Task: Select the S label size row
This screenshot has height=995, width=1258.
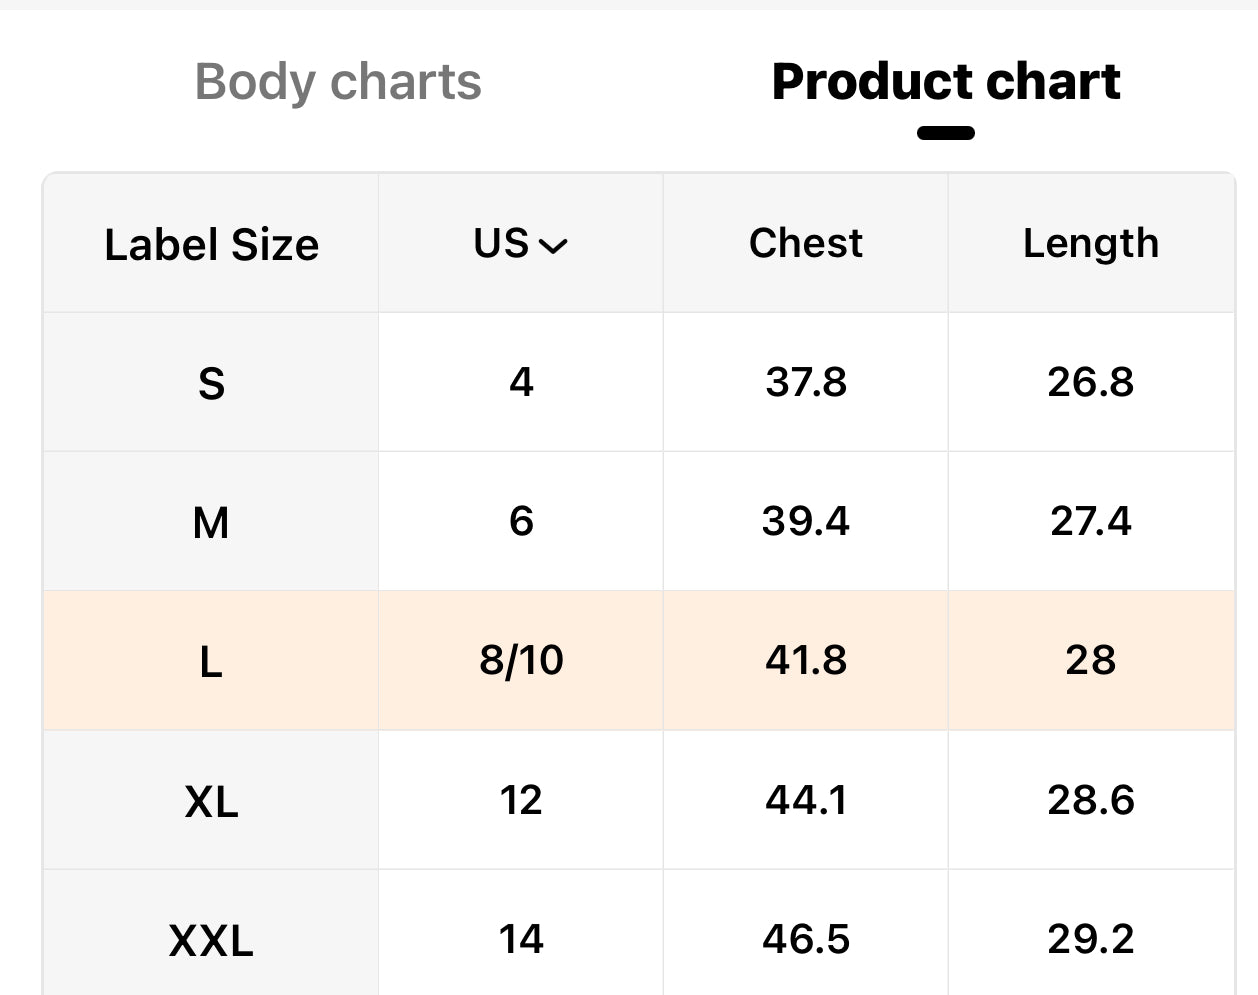Action: tap(211, 383)
